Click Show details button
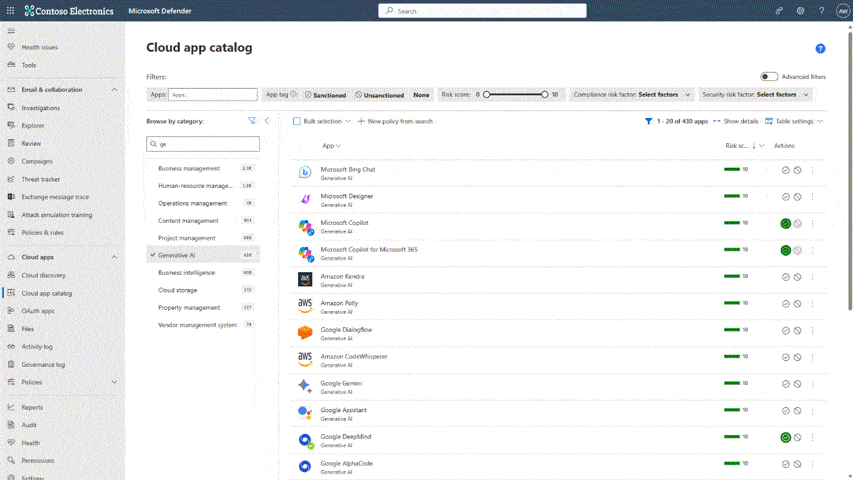Image resolution: width=853 pixels, height=480 pixels. [x=735, y=121]
